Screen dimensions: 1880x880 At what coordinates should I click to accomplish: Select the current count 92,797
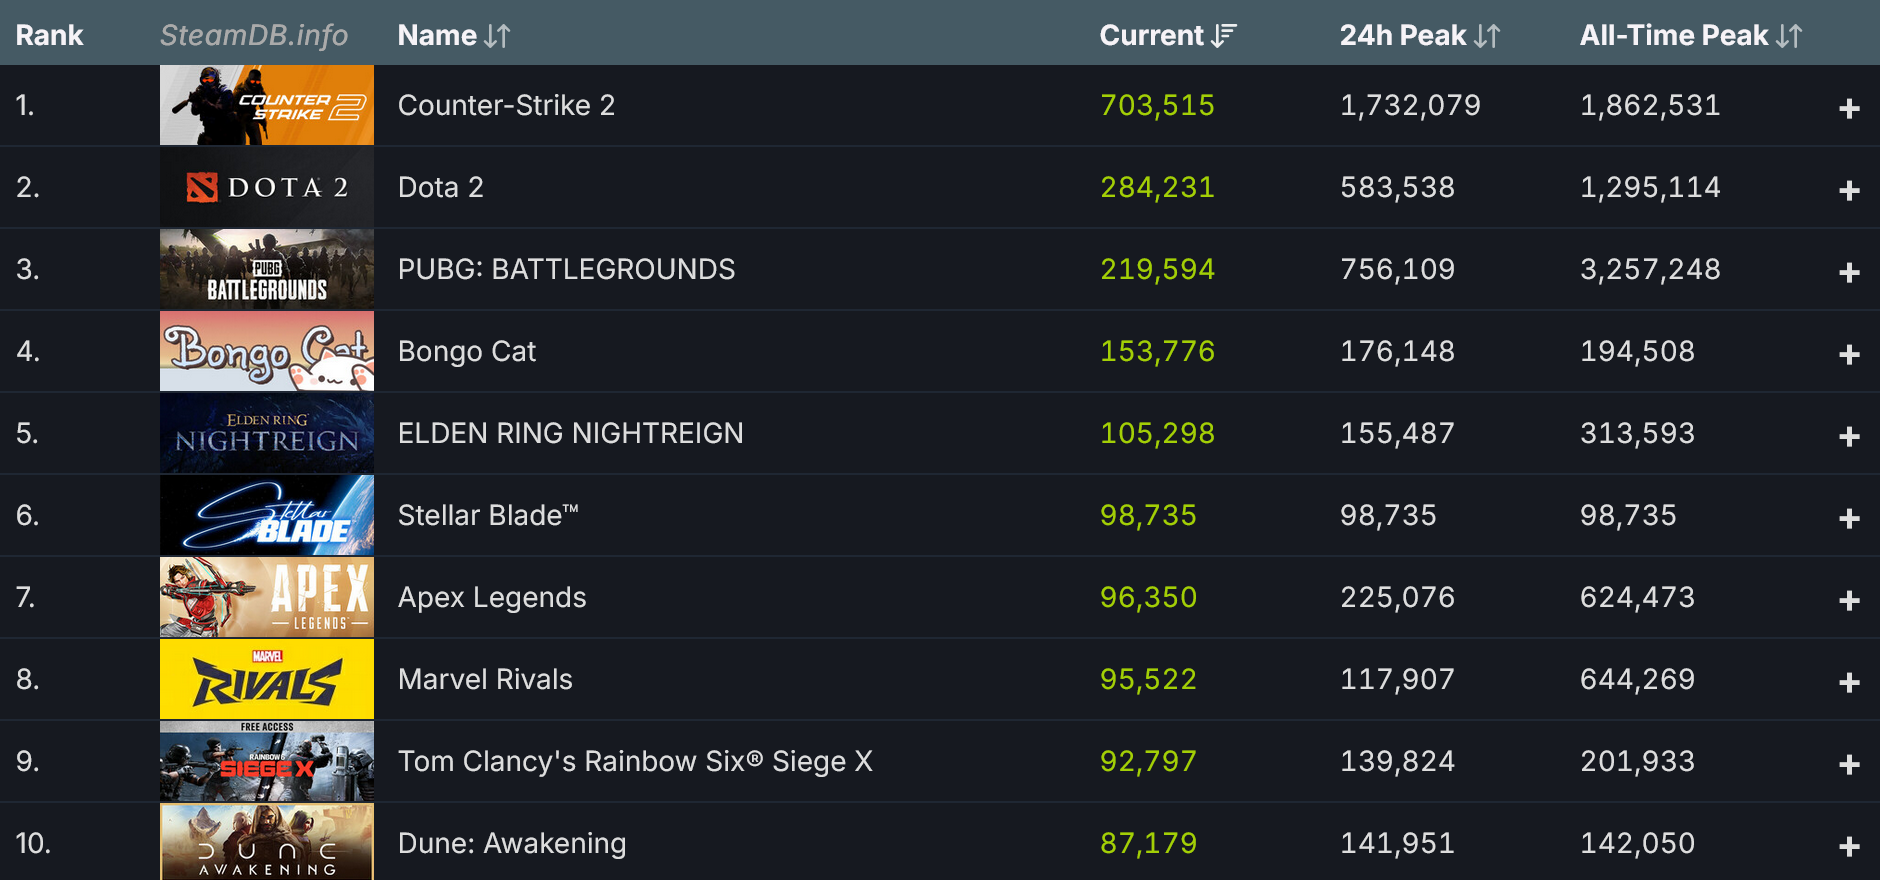coord(1148,762)
